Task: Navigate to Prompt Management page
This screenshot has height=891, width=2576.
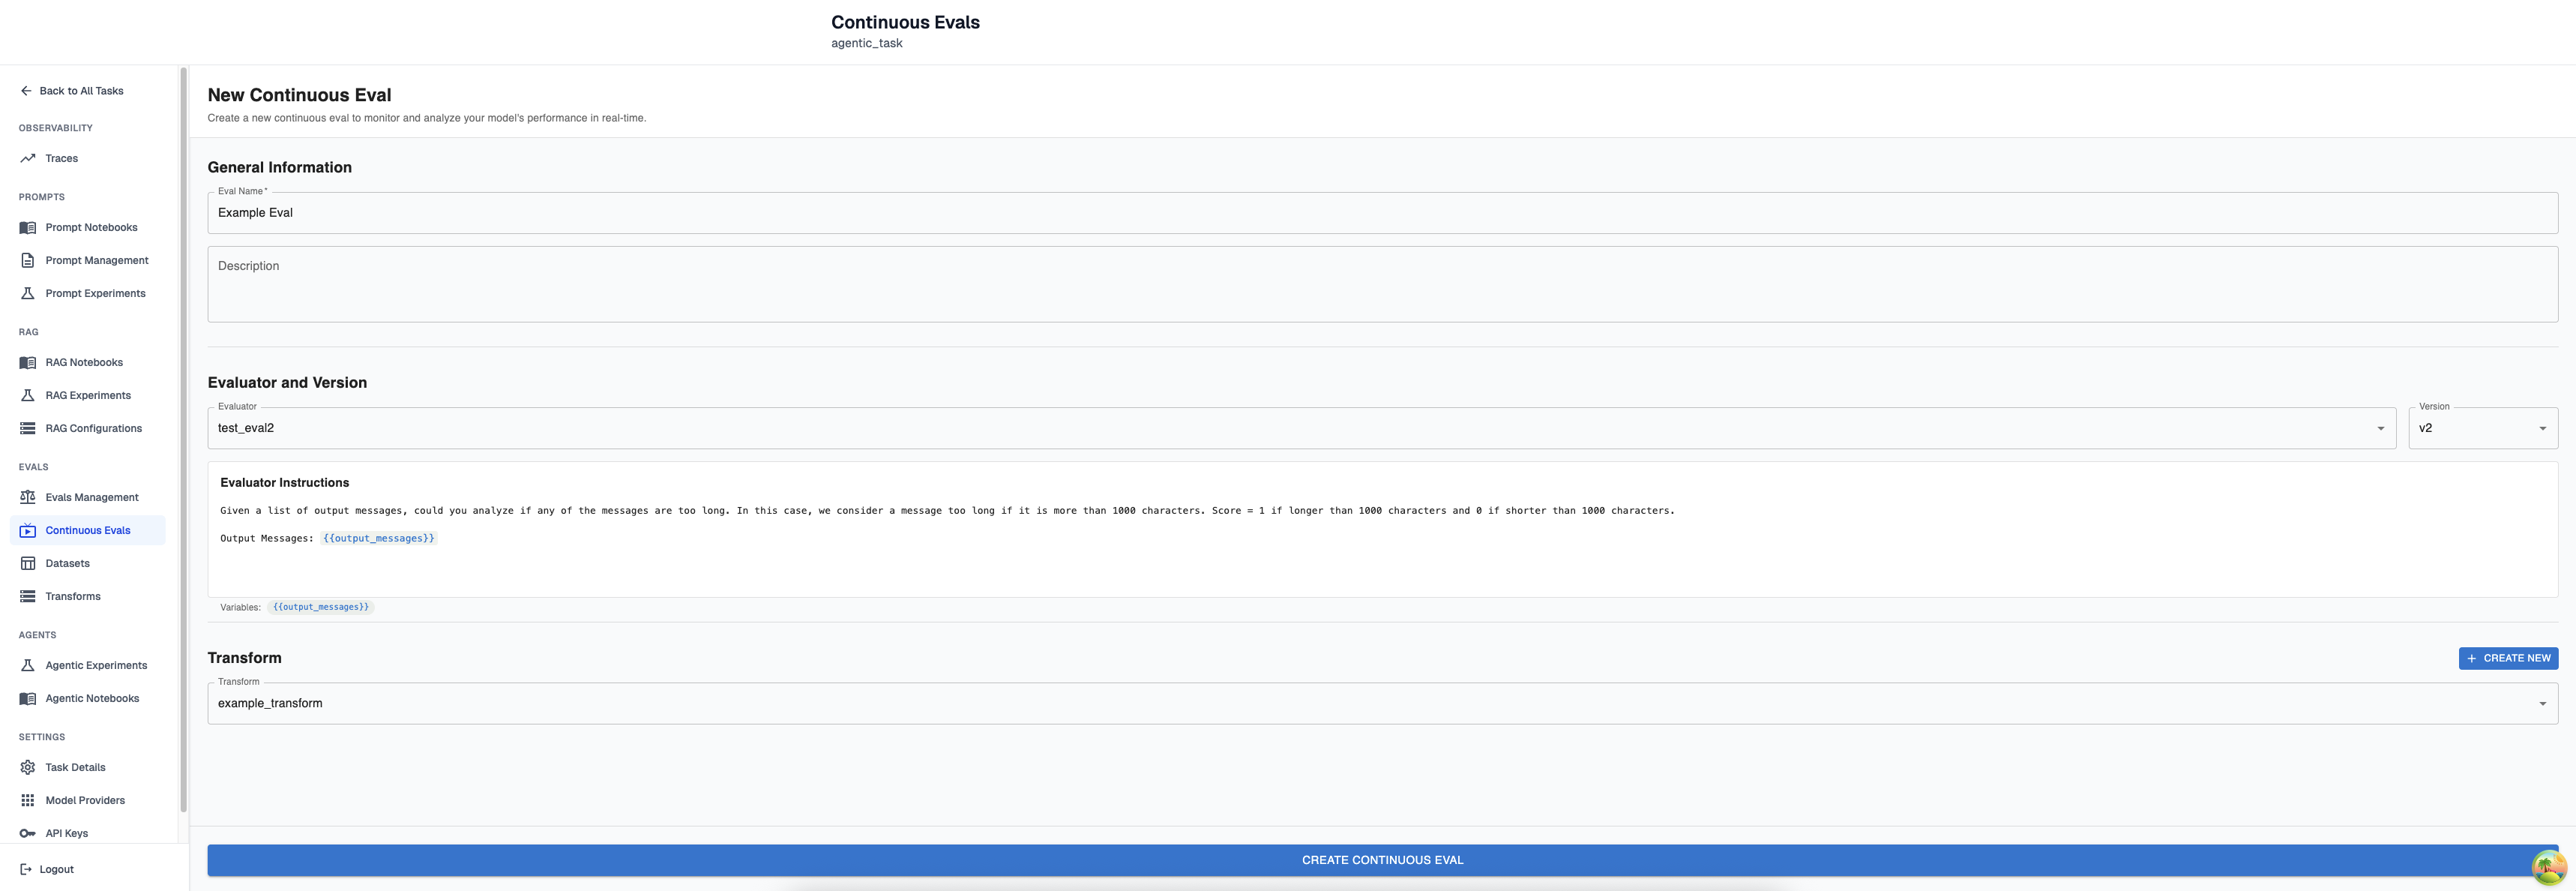Action: pyautogui.click(x=96, y=260)
